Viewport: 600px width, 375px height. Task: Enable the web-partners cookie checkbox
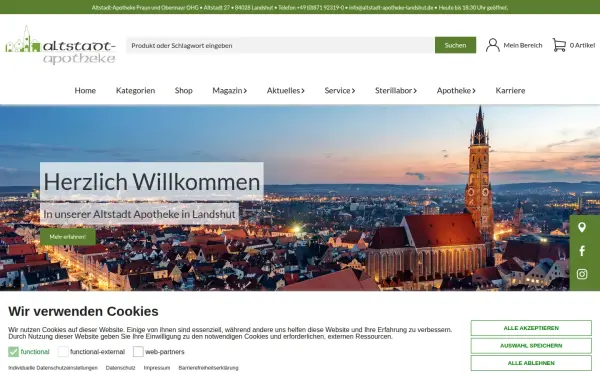coord(138,352)
